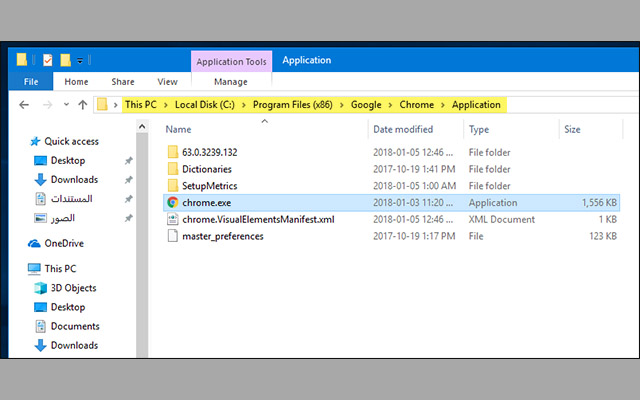Click the chrome.exe Chrome icon
The image size is (640, 400).
pos(173,202)
